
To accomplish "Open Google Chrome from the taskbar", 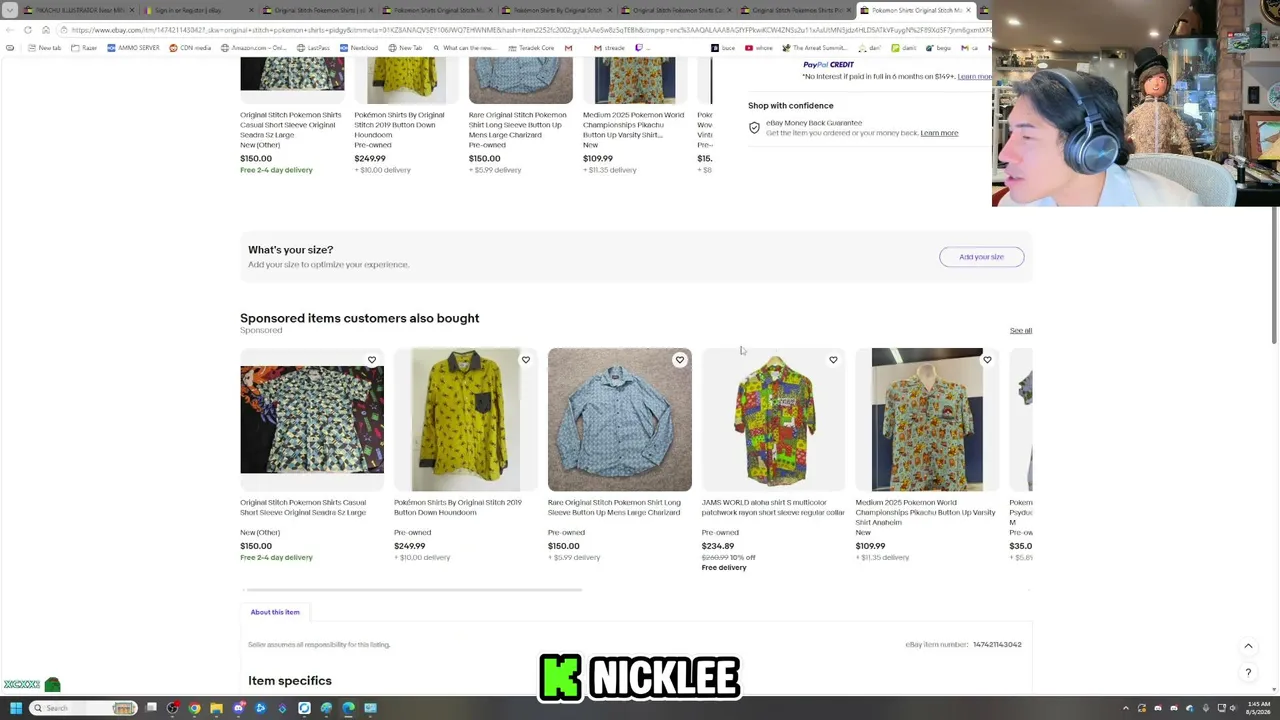I will (x=194, y=708).
